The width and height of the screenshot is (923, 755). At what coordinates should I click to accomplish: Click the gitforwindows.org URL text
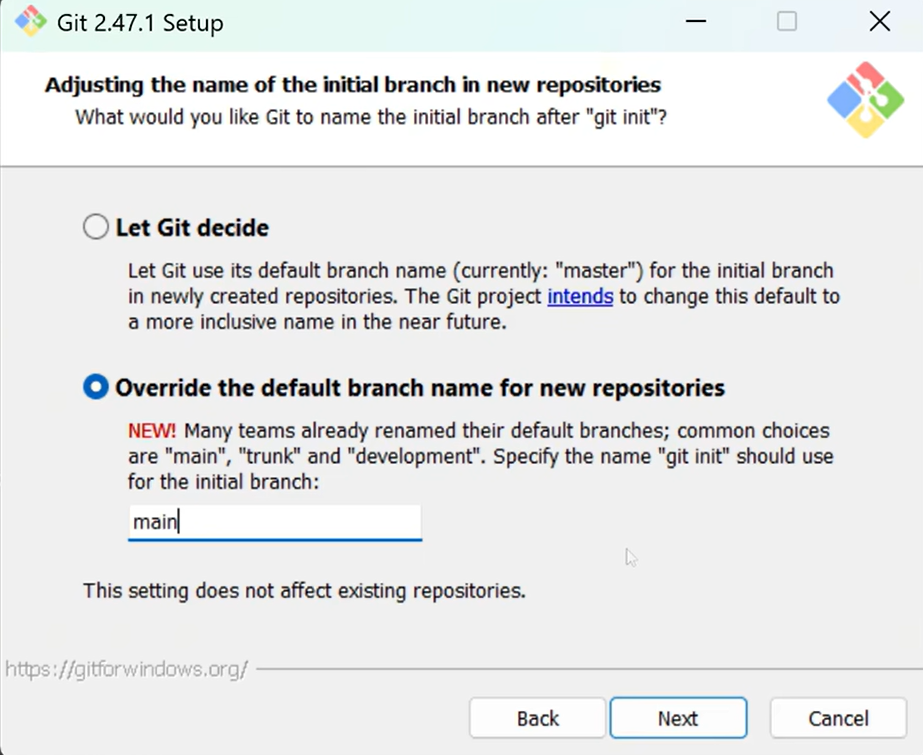(x=126, y=669)
